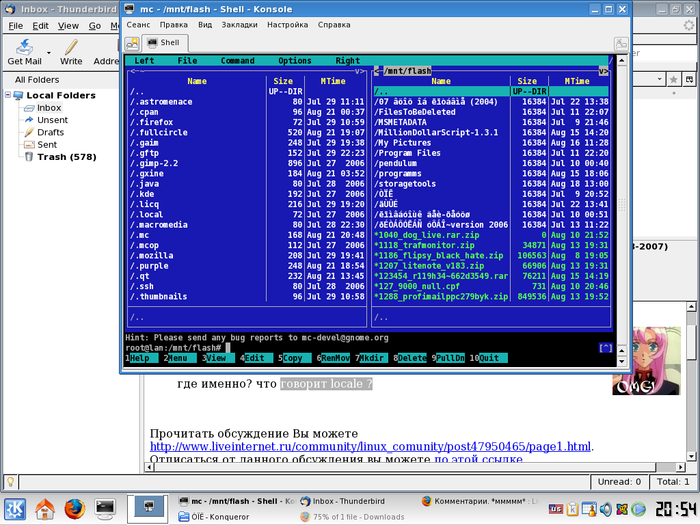This screenshot has width=700, height=525.
Task: Launch Firefox from the KDE panel
Action: 75,509
